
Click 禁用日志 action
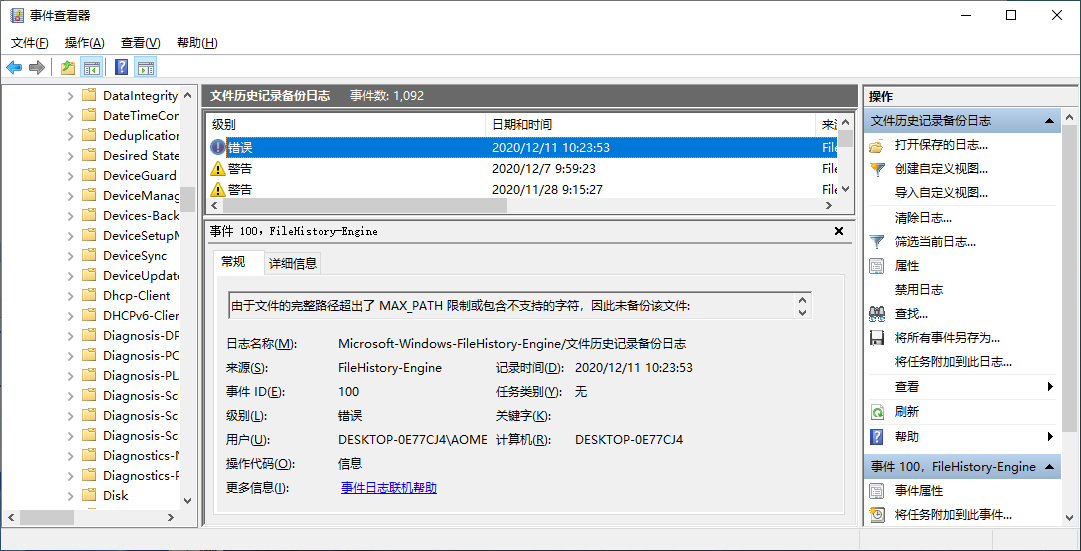click(x=918, y=290)
